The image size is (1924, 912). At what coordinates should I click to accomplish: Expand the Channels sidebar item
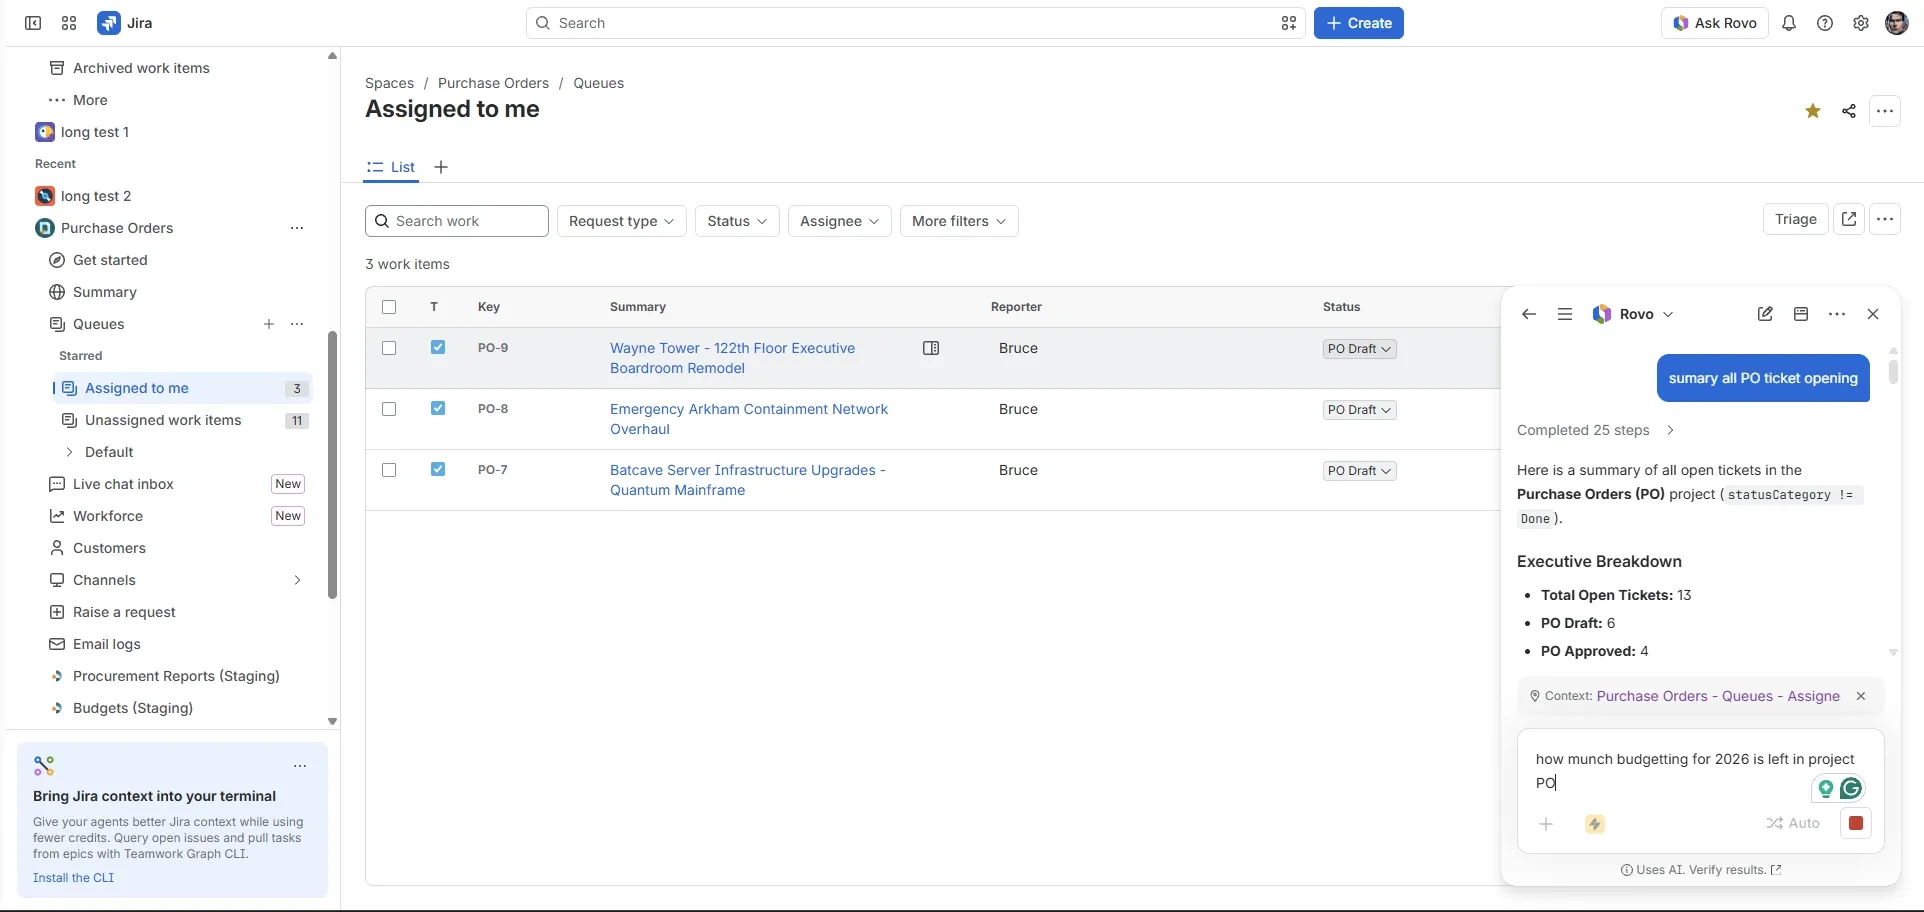click(297, 580)
